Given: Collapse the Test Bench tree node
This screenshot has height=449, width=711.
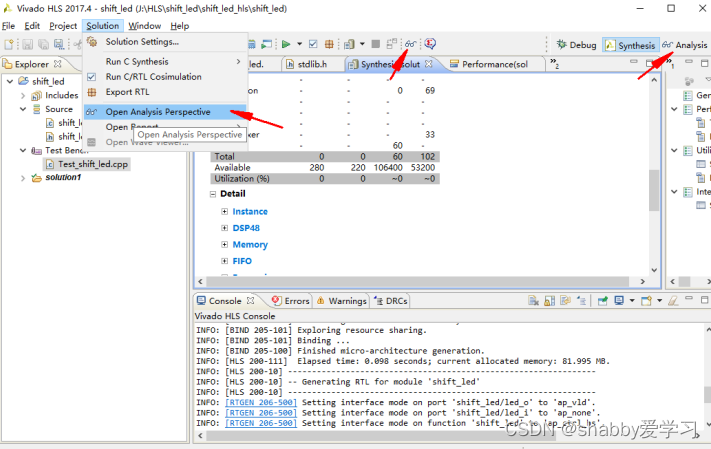Looking at the screenshot, I should [23, 150].
